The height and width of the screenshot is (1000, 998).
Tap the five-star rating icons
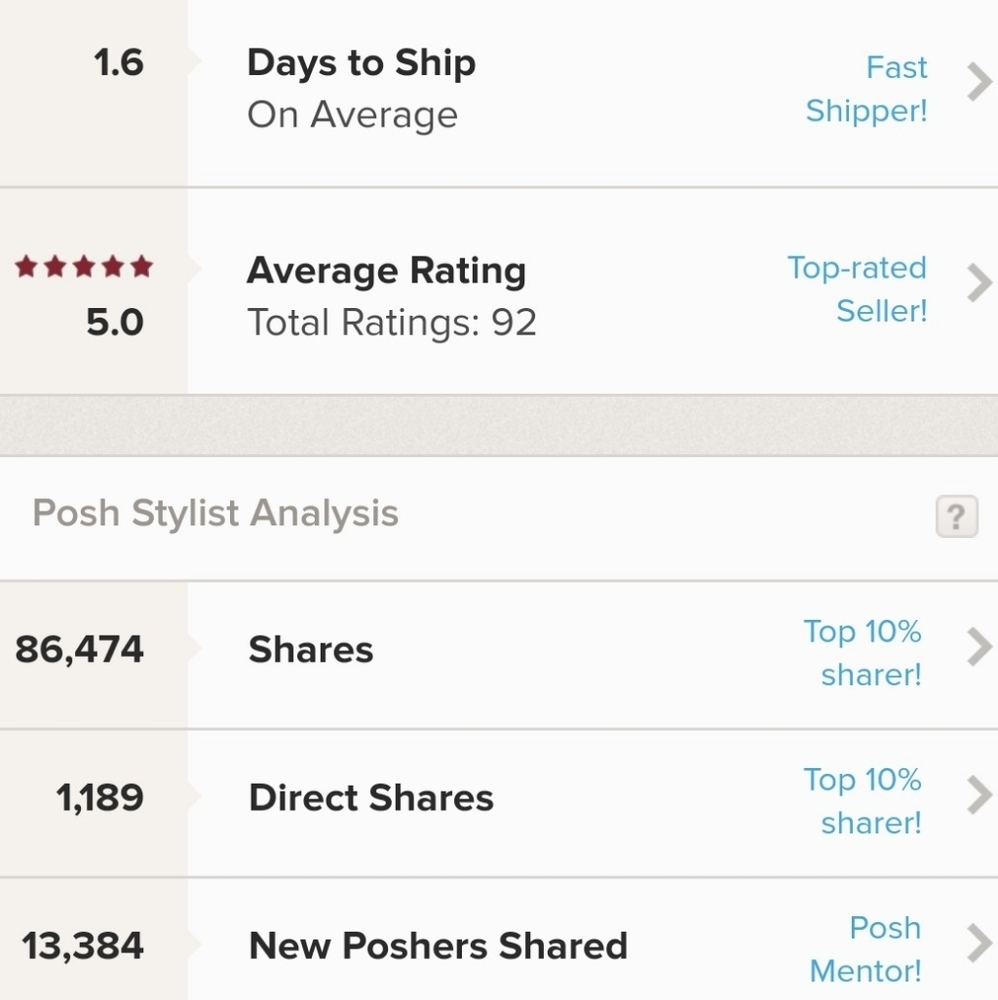tap(84, 266)
